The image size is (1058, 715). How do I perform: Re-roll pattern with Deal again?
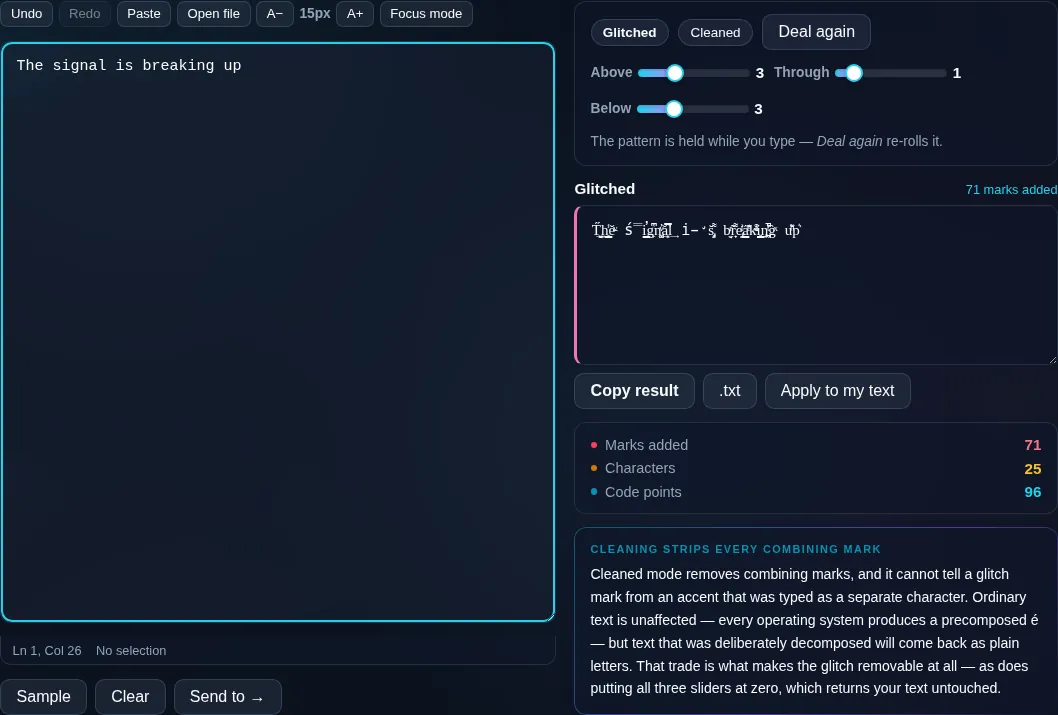tap(816, 32)
